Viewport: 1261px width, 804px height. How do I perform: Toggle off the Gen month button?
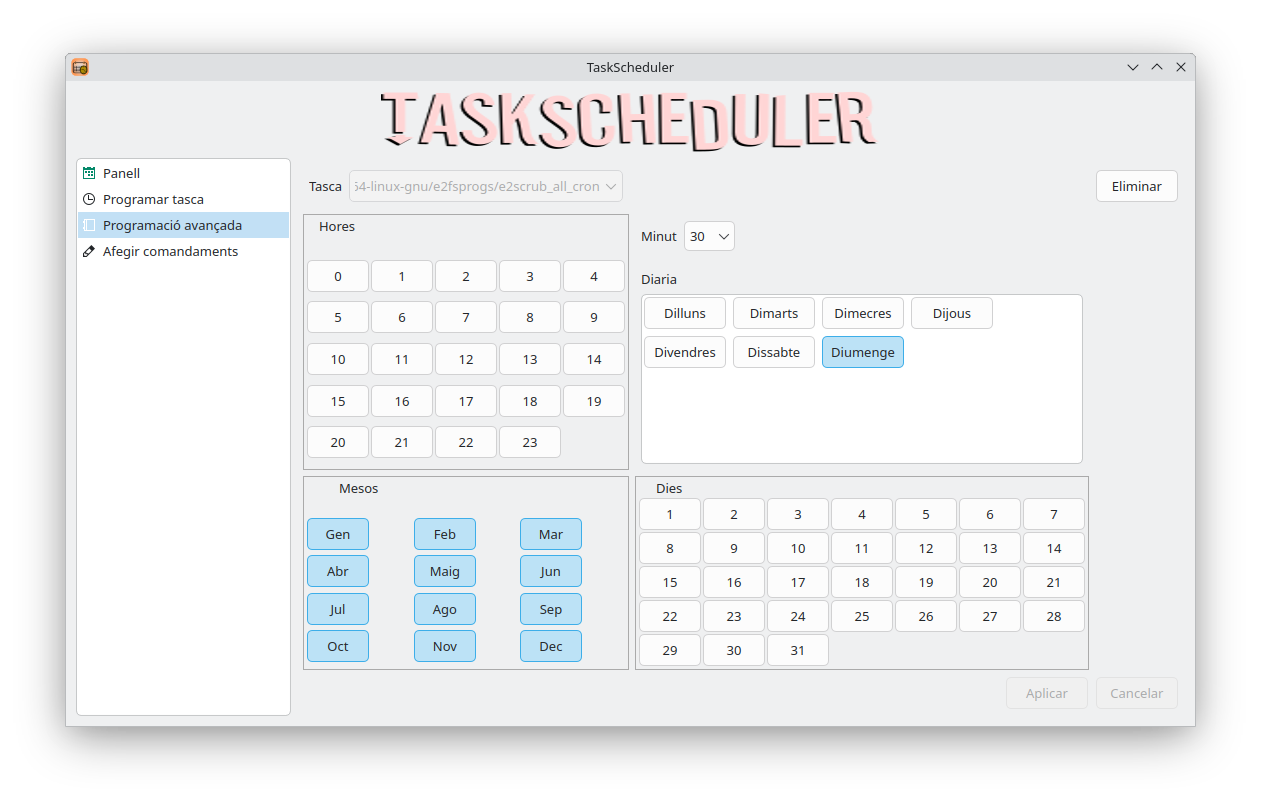(x=338, y=534)
